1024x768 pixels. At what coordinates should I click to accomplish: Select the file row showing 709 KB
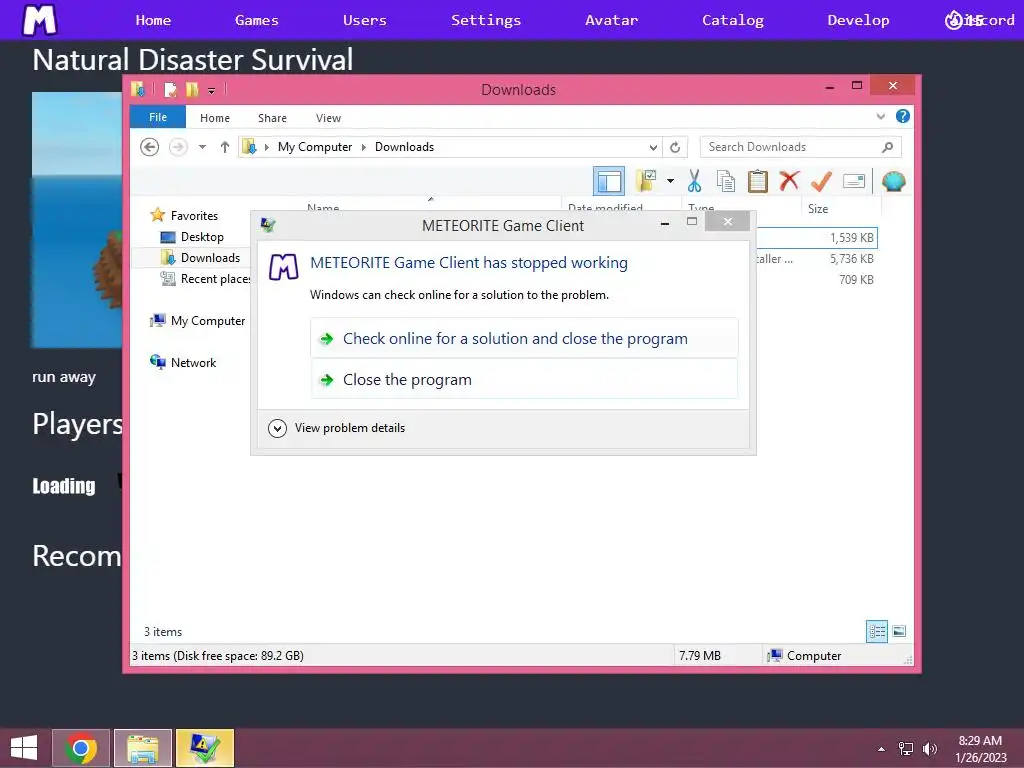pos(816,280)
